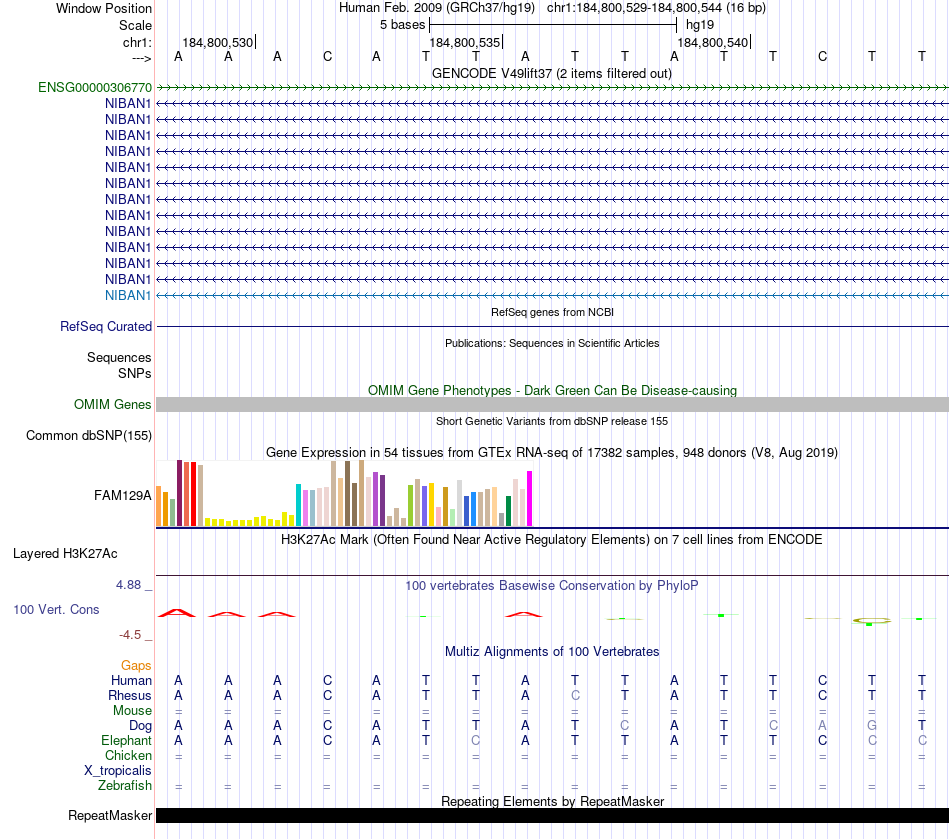
Task: Open Common dbSNP(155) track label
Action: [88, 436]
